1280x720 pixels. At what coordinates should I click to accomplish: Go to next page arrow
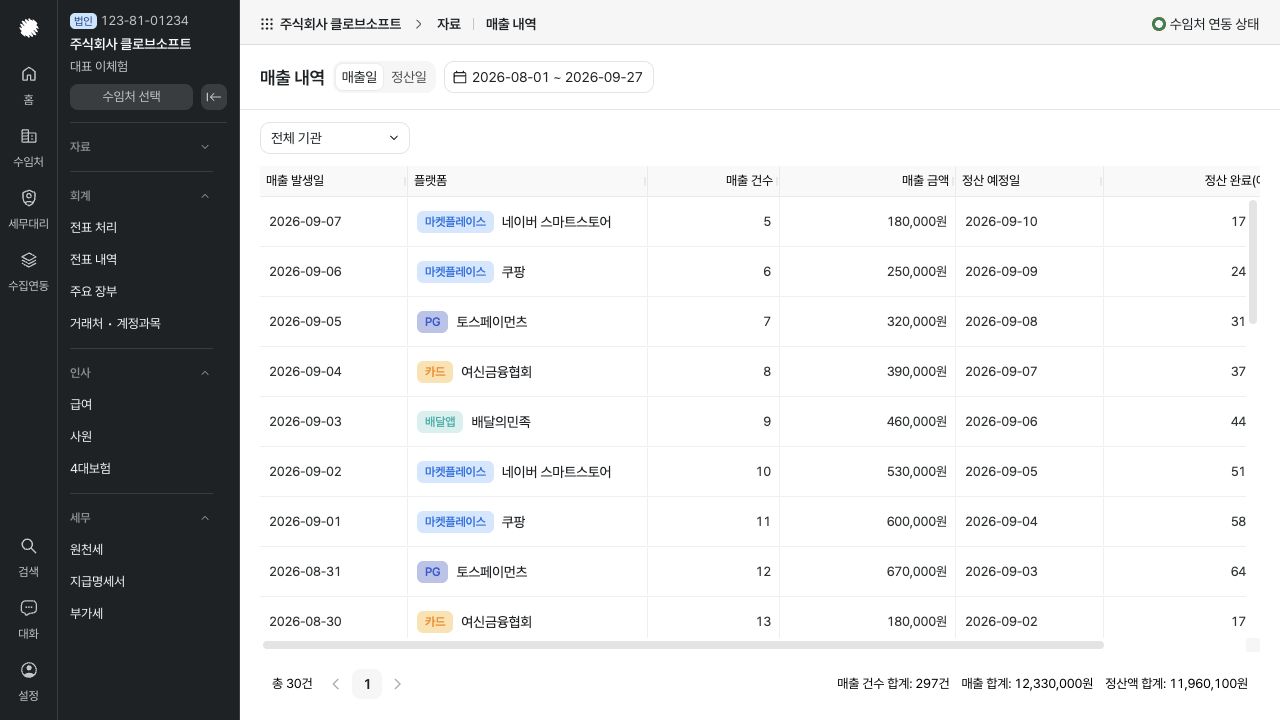(x=398, y=684)
